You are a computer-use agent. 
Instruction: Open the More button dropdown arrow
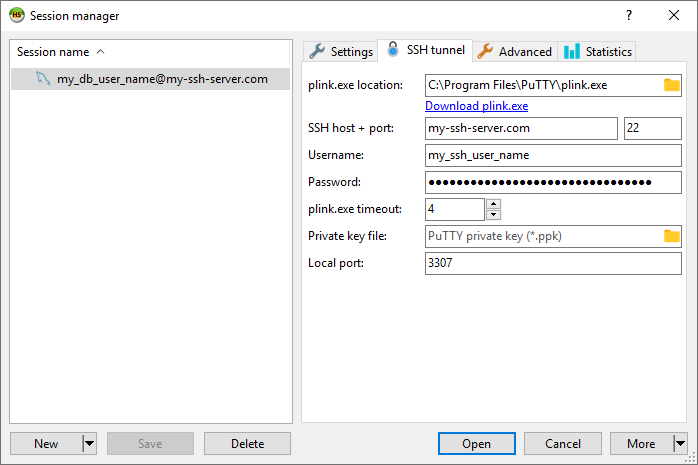tap(680, 444)
